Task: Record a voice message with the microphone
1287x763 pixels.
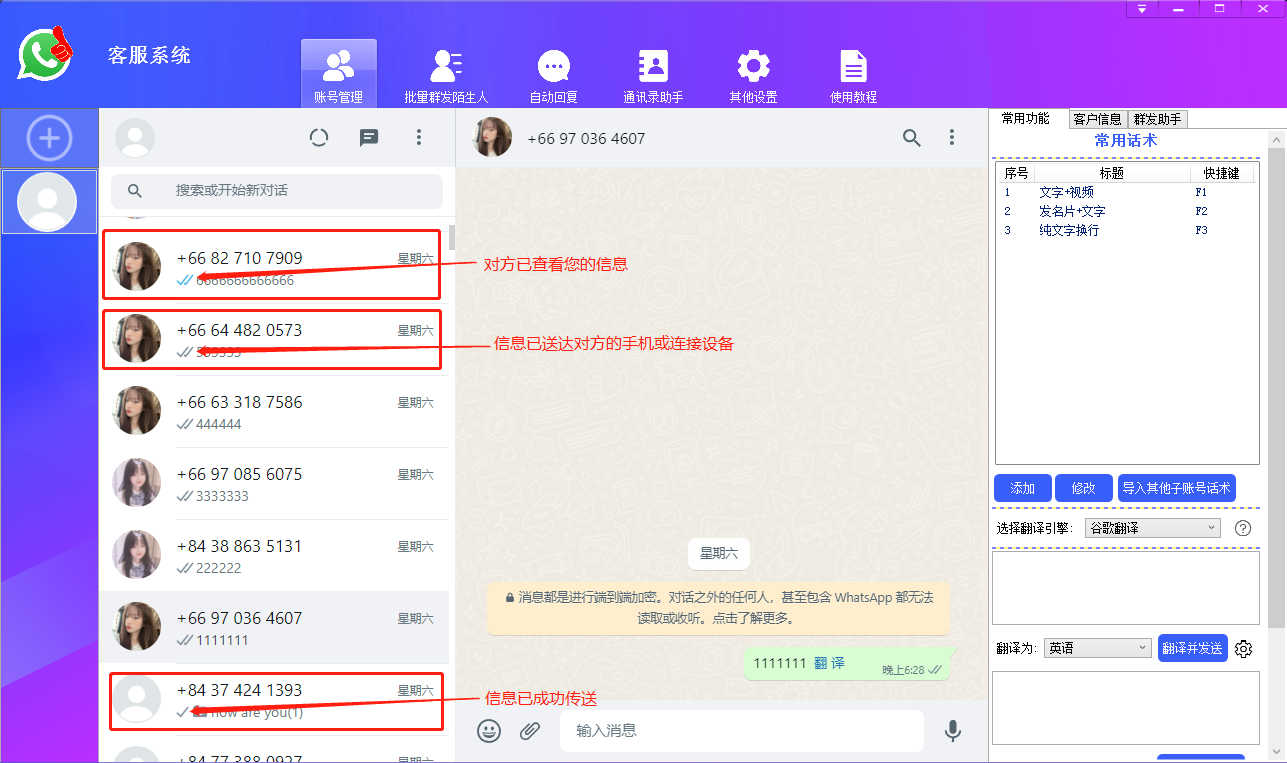Action: point(953,731)
